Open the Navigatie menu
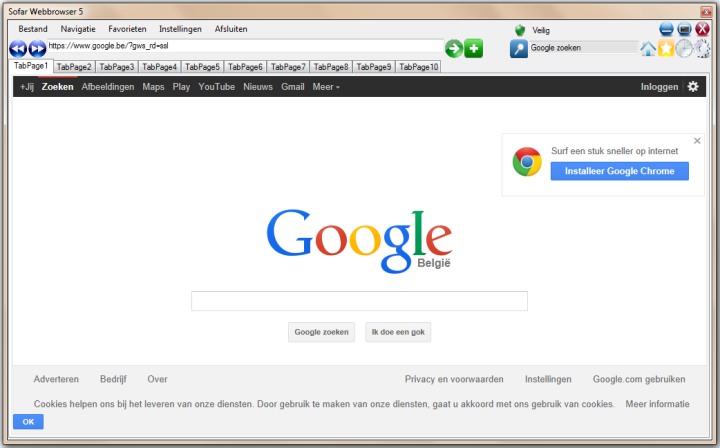The height and width of the screenshot is (448, 720). (78, 29)
